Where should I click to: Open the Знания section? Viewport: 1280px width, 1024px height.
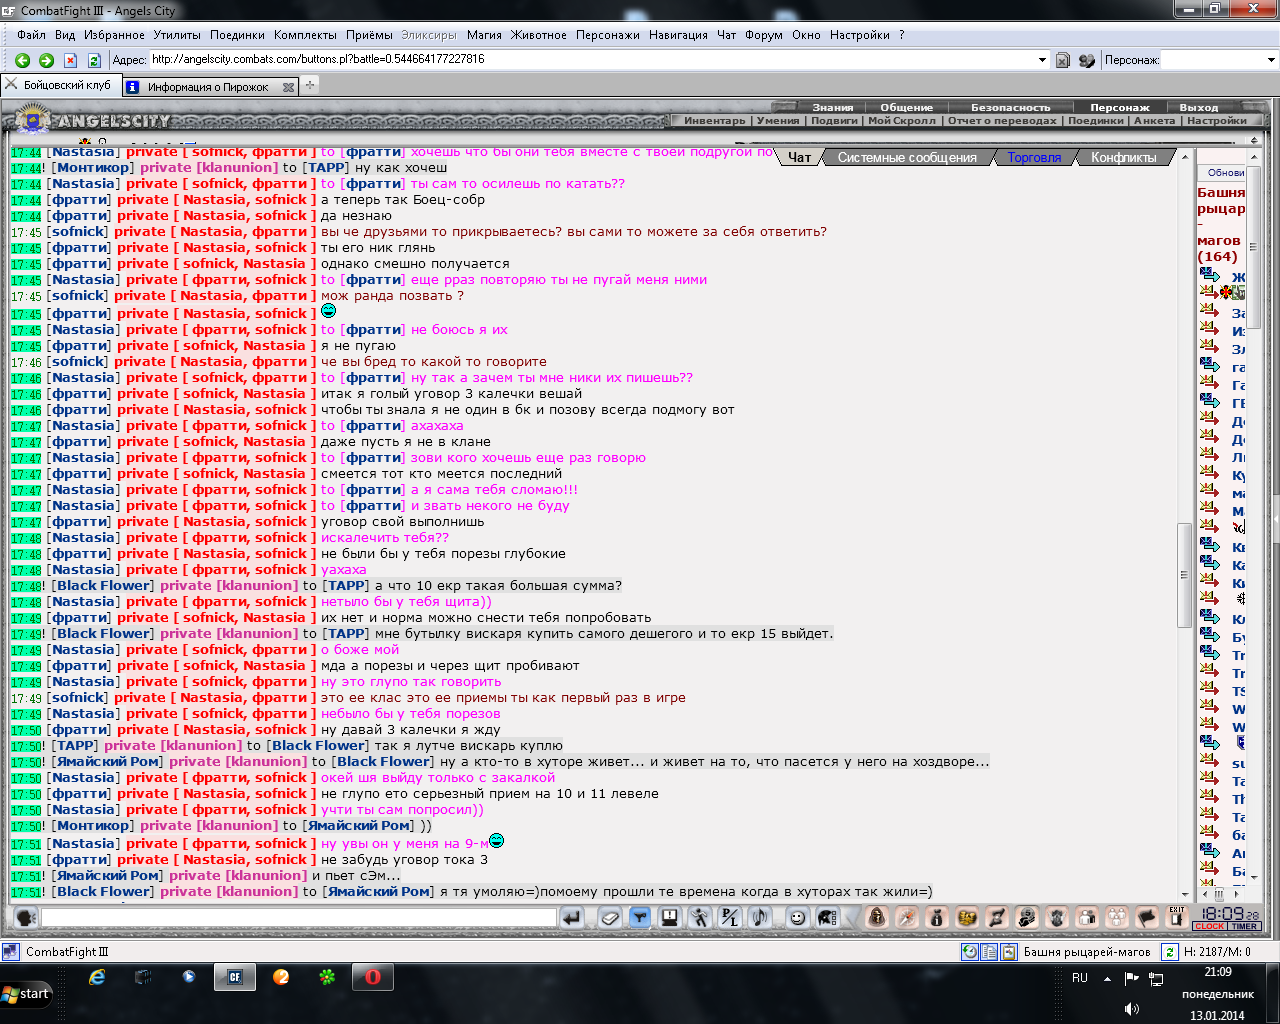(x=833, y=107)
